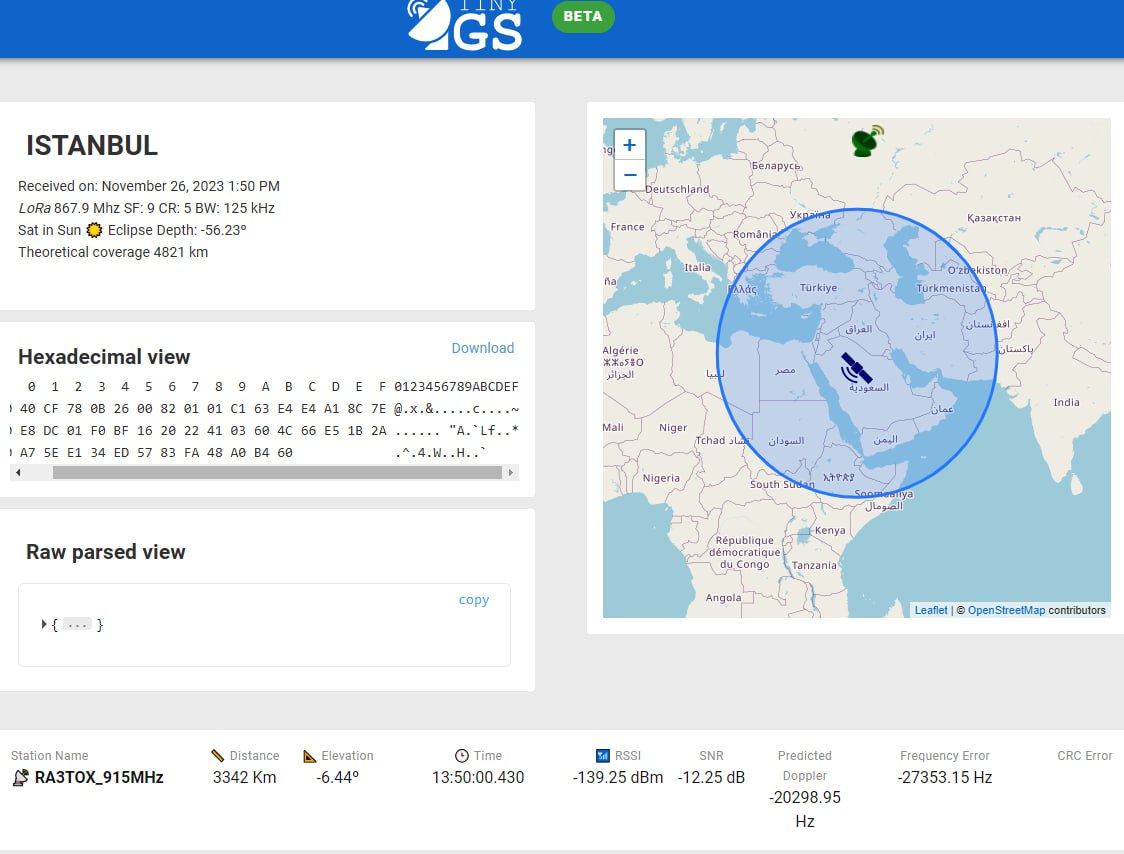Copy the raw parsed view content
Viewport: 1124px width, 854px height.
(473, 600)
